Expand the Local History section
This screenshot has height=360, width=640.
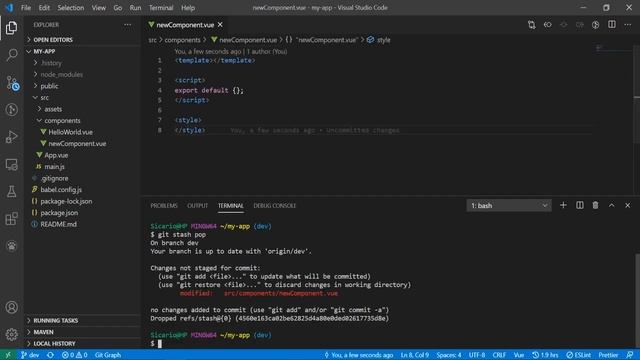point(82,343)
